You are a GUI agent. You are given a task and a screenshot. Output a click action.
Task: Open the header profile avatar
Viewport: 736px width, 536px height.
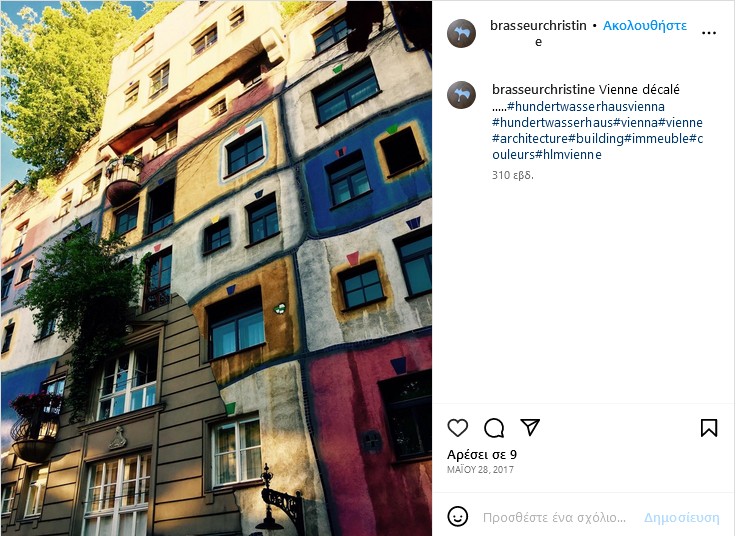(x=461, y=33)
